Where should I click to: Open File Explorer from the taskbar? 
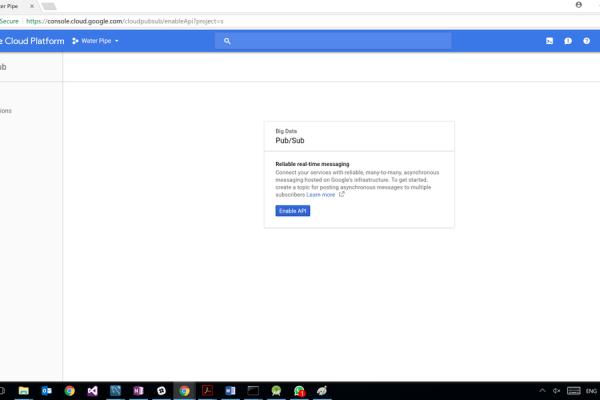pyautogui.click(x=24, y=391)
